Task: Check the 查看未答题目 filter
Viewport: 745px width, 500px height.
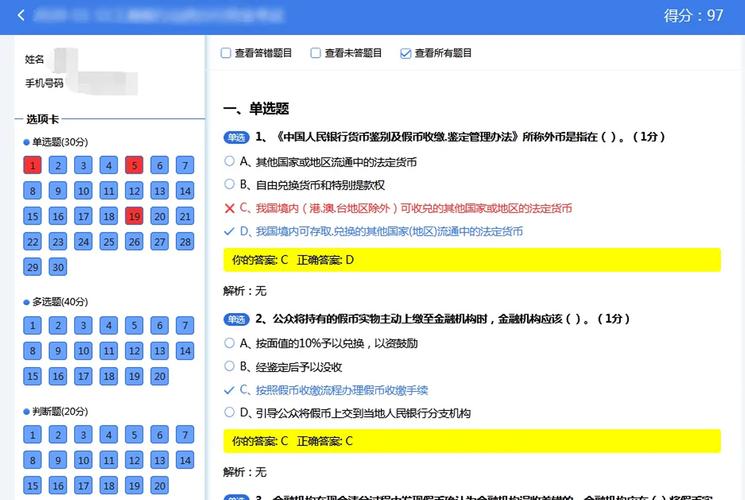Action: 316,53
